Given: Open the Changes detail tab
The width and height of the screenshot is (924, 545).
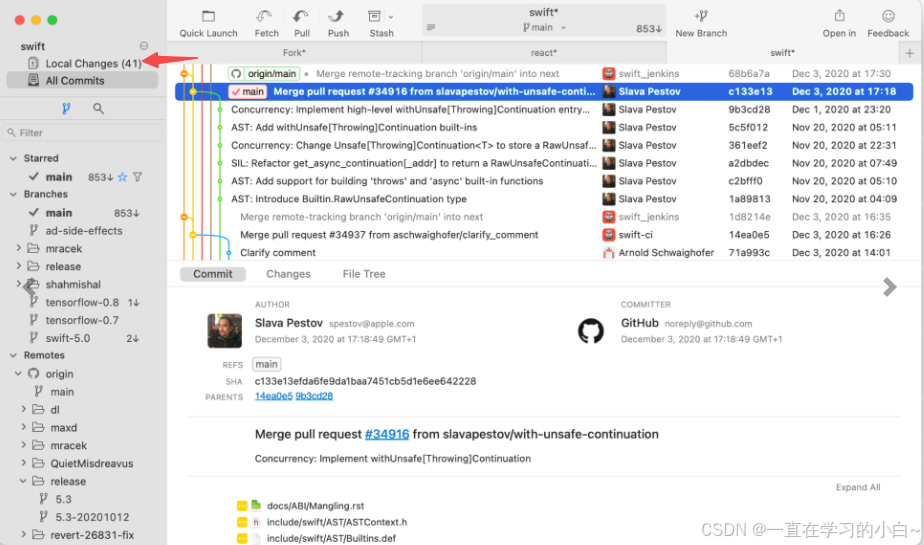Looking at the screenshot, I should click(288, 274).
